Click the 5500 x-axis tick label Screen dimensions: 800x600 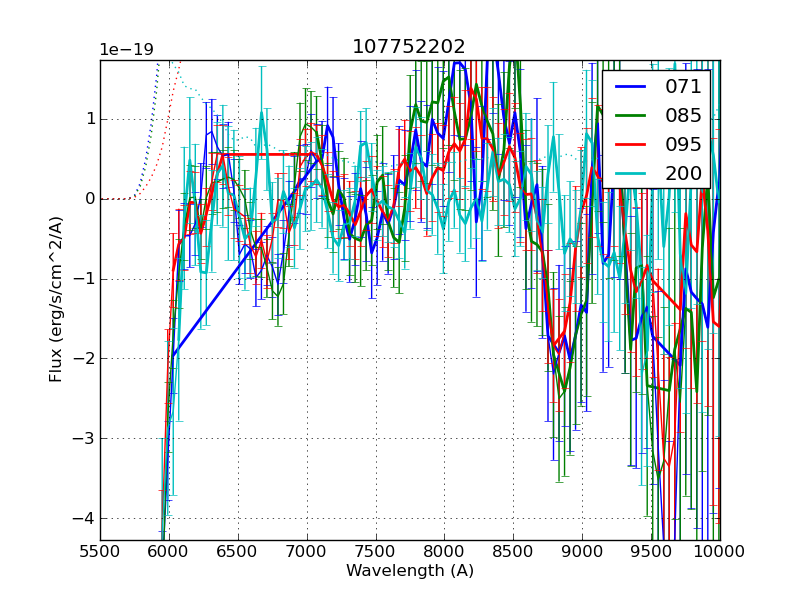tap(100, 551)
